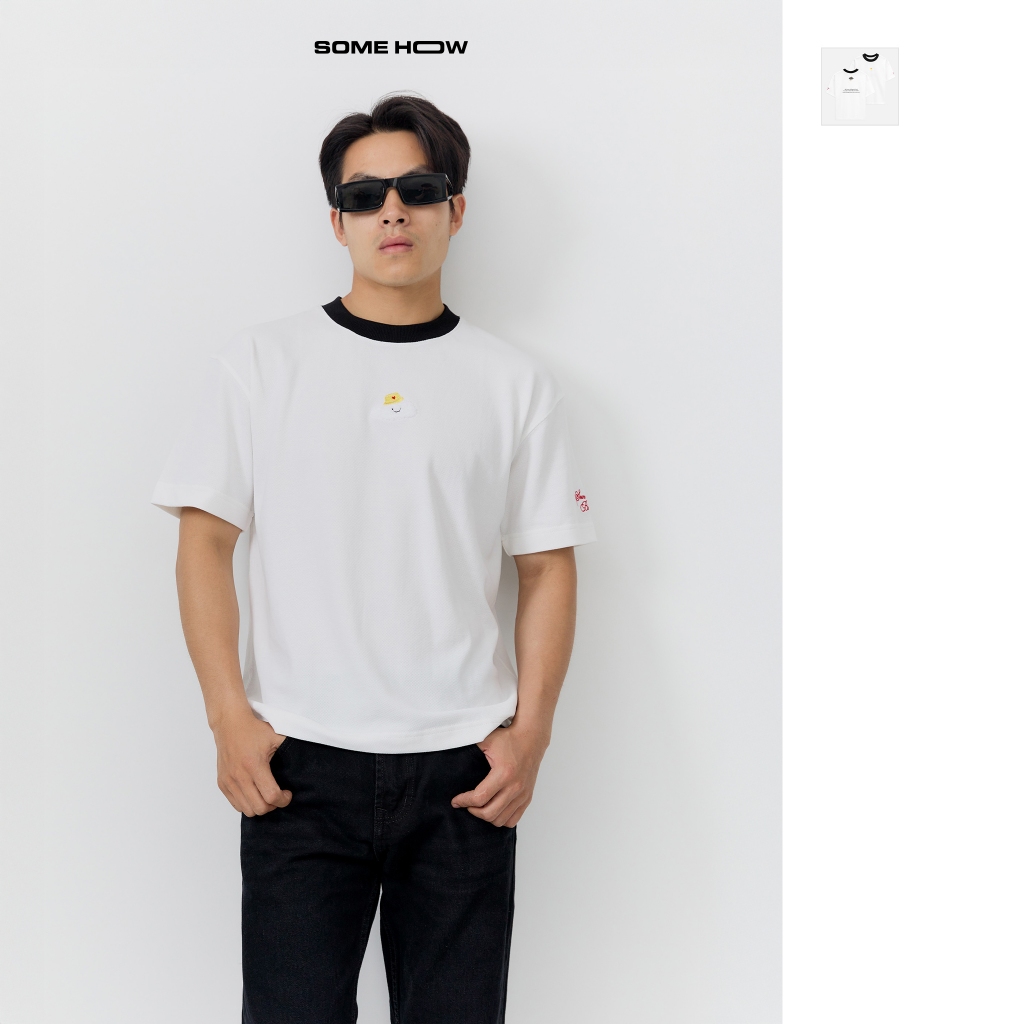Click the main model product photo center
Screen dimensions: 1024x1024
click(x=391, y=512)
